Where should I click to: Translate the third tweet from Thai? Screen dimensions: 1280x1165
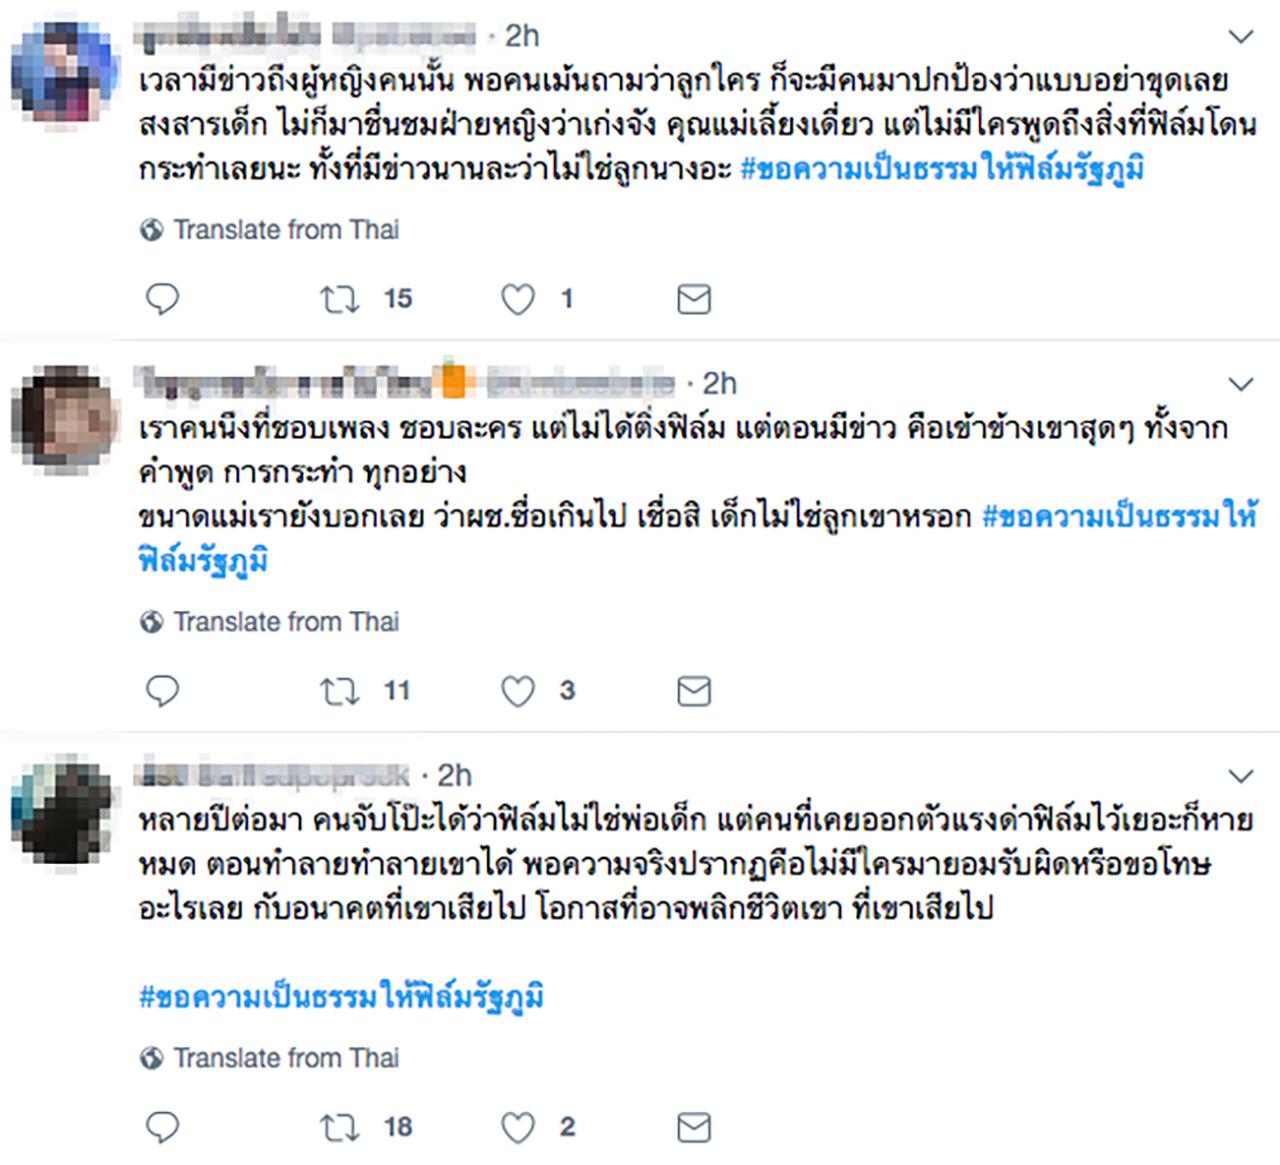click(286, 1058)
